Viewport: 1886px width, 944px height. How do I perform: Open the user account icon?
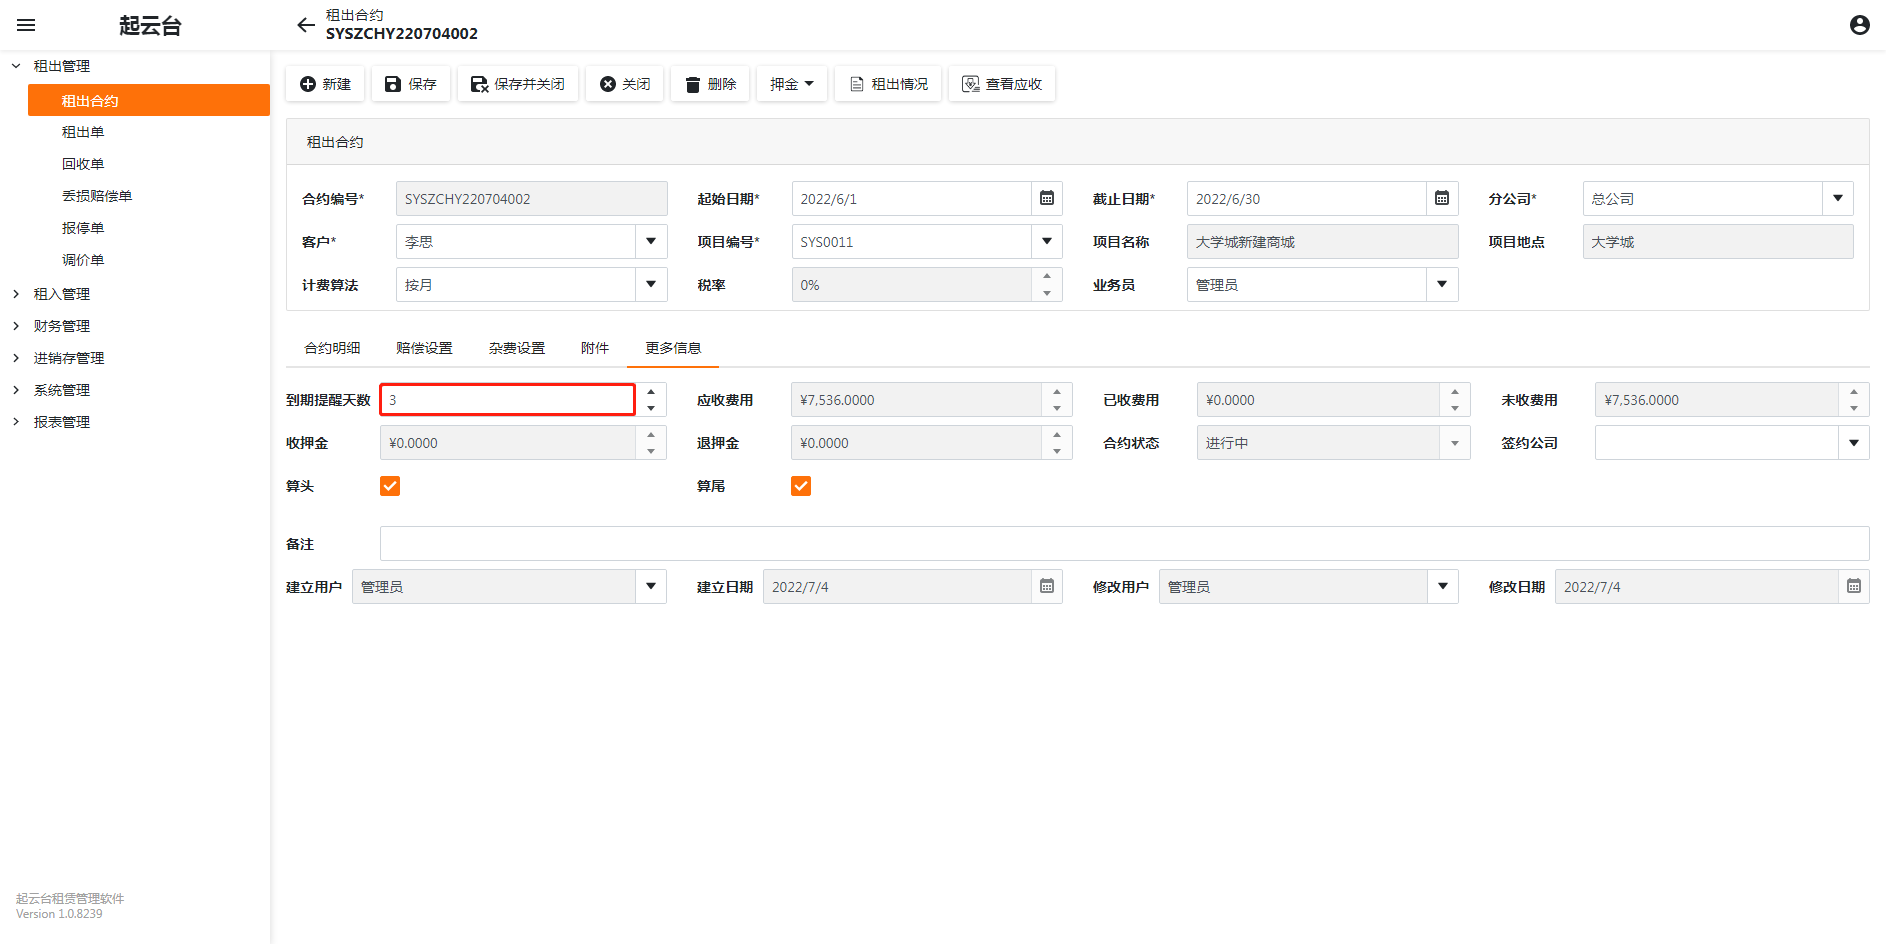tap(1859, 25)
